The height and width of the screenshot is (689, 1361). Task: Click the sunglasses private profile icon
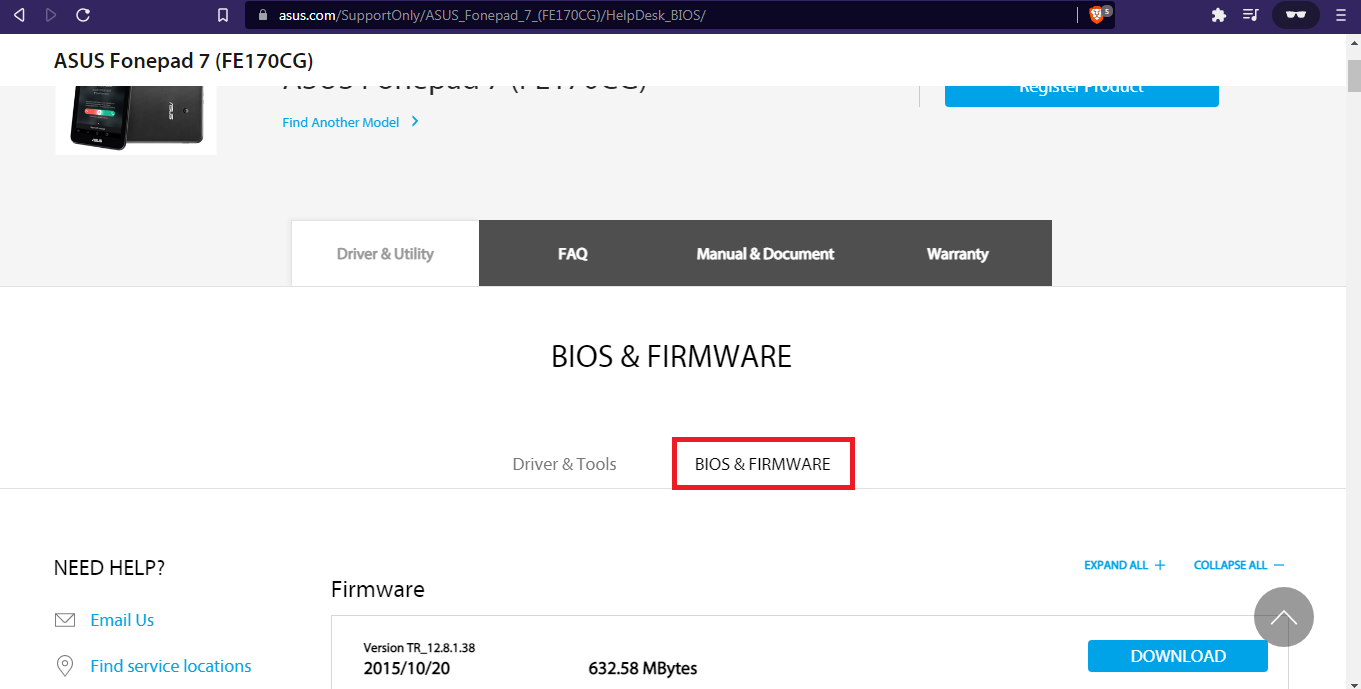click(1295, 15)
